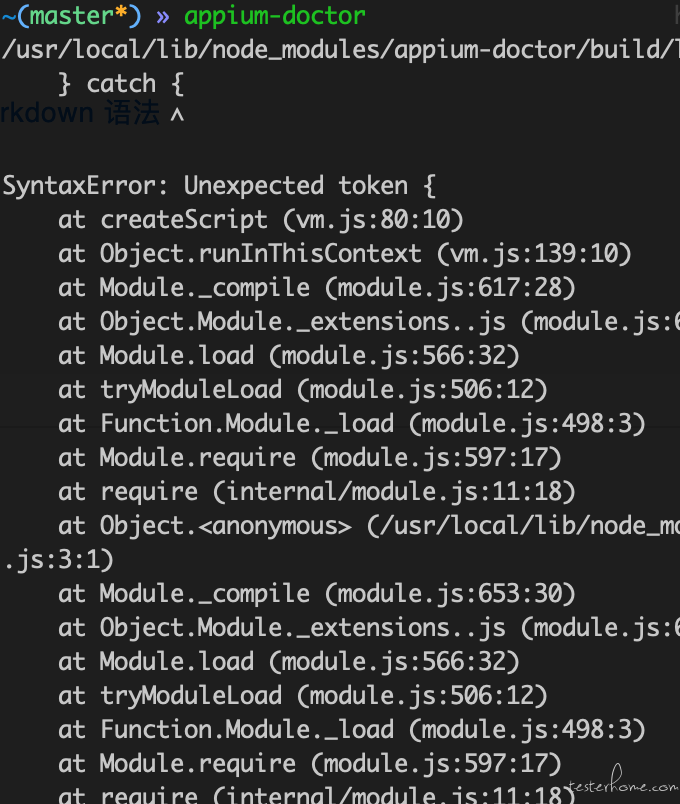680x804 pixels.
Task: Click the first Function.Module._load stack line
Action: 351,424
